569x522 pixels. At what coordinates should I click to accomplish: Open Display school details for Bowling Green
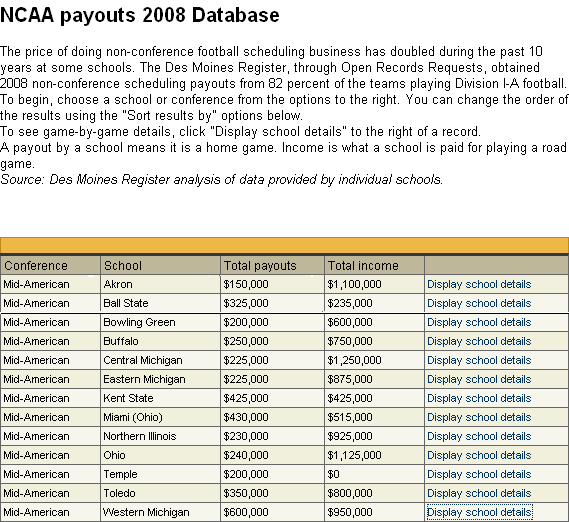point(479,322)
